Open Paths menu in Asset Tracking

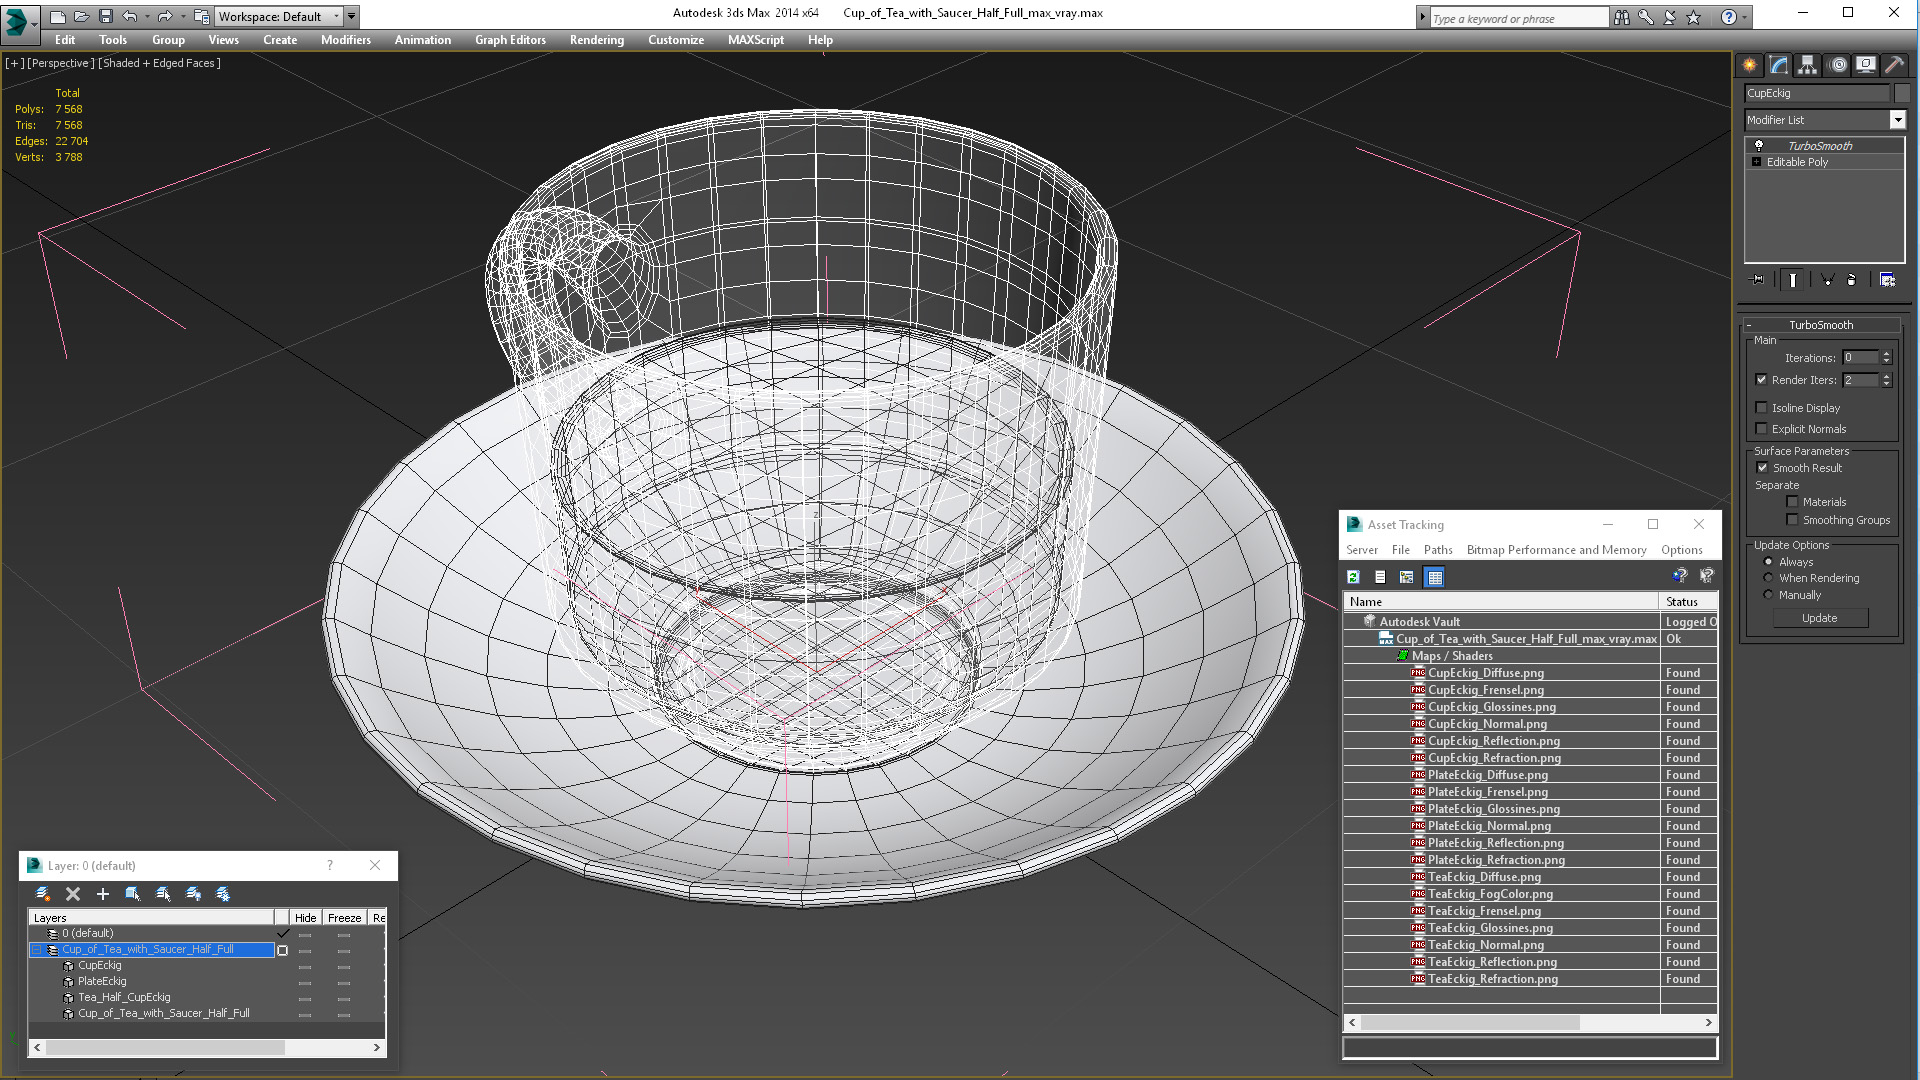[x=1438, y=550]
